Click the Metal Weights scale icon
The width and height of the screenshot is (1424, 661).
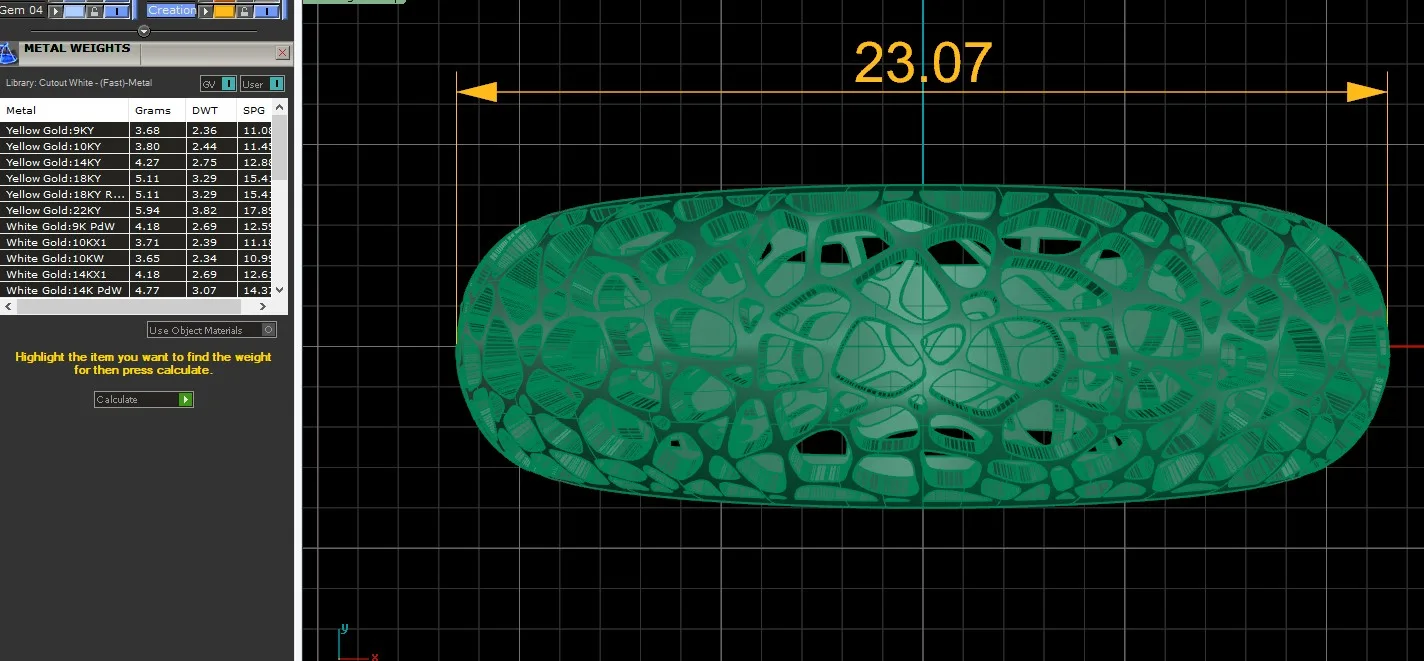click(x=8, y=52)
